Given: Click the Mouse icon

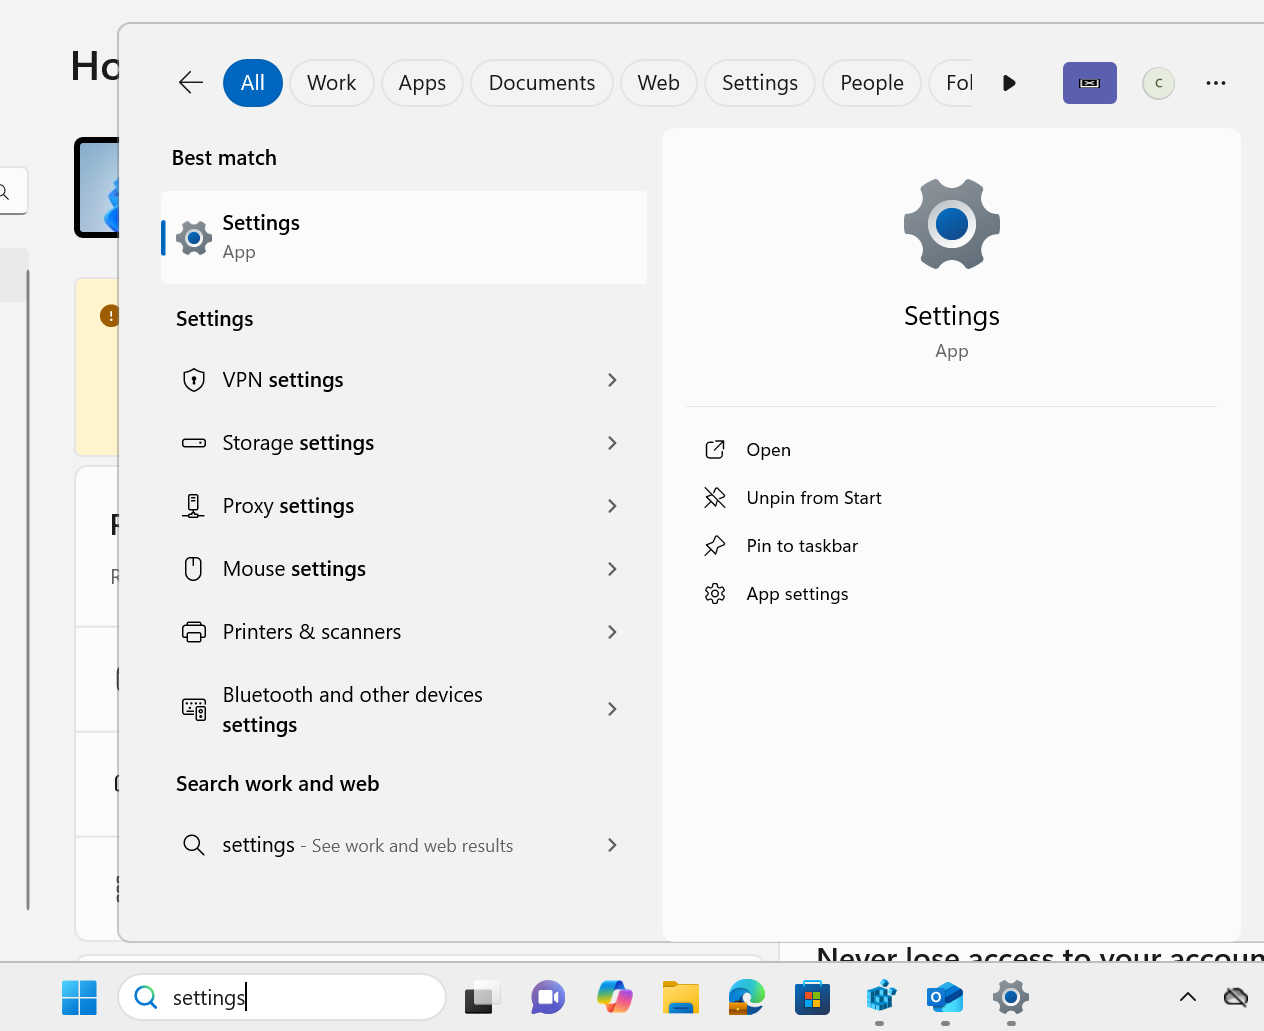Looking at the screenshot, I should [194, 569].
